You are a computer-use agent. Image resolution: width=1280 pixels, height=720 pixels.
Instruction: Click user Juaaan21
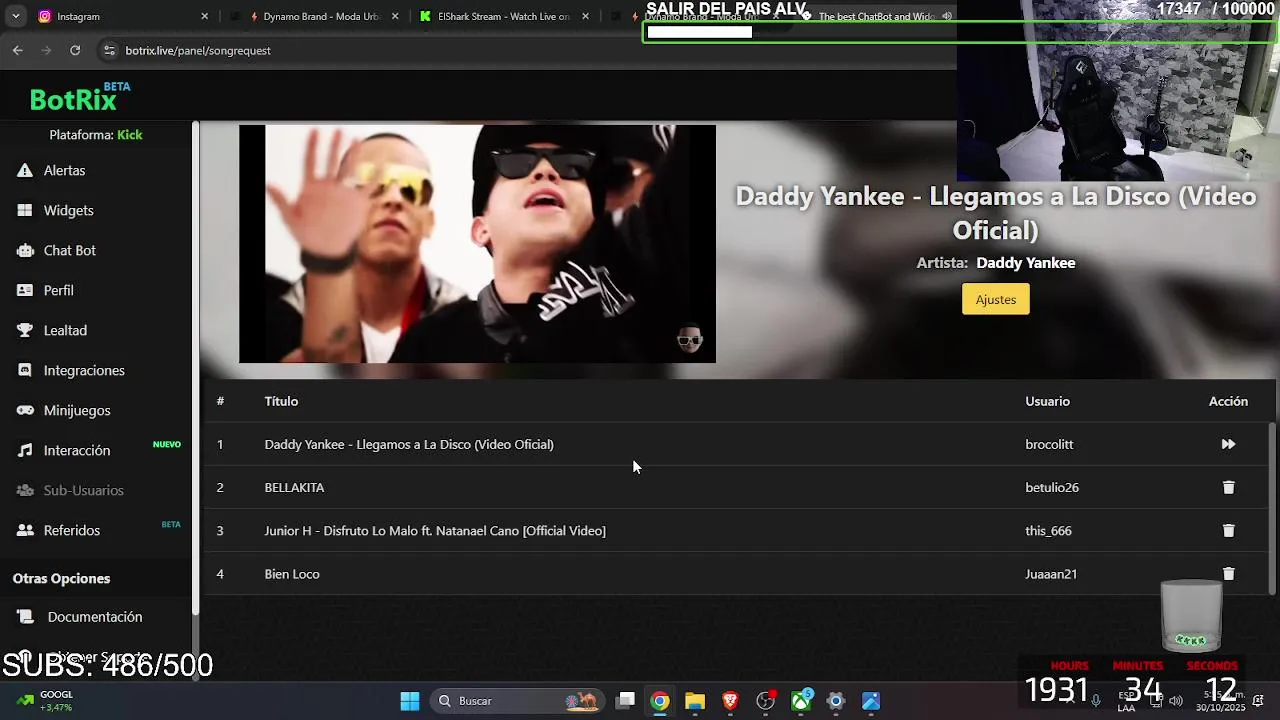[1051, 574]
